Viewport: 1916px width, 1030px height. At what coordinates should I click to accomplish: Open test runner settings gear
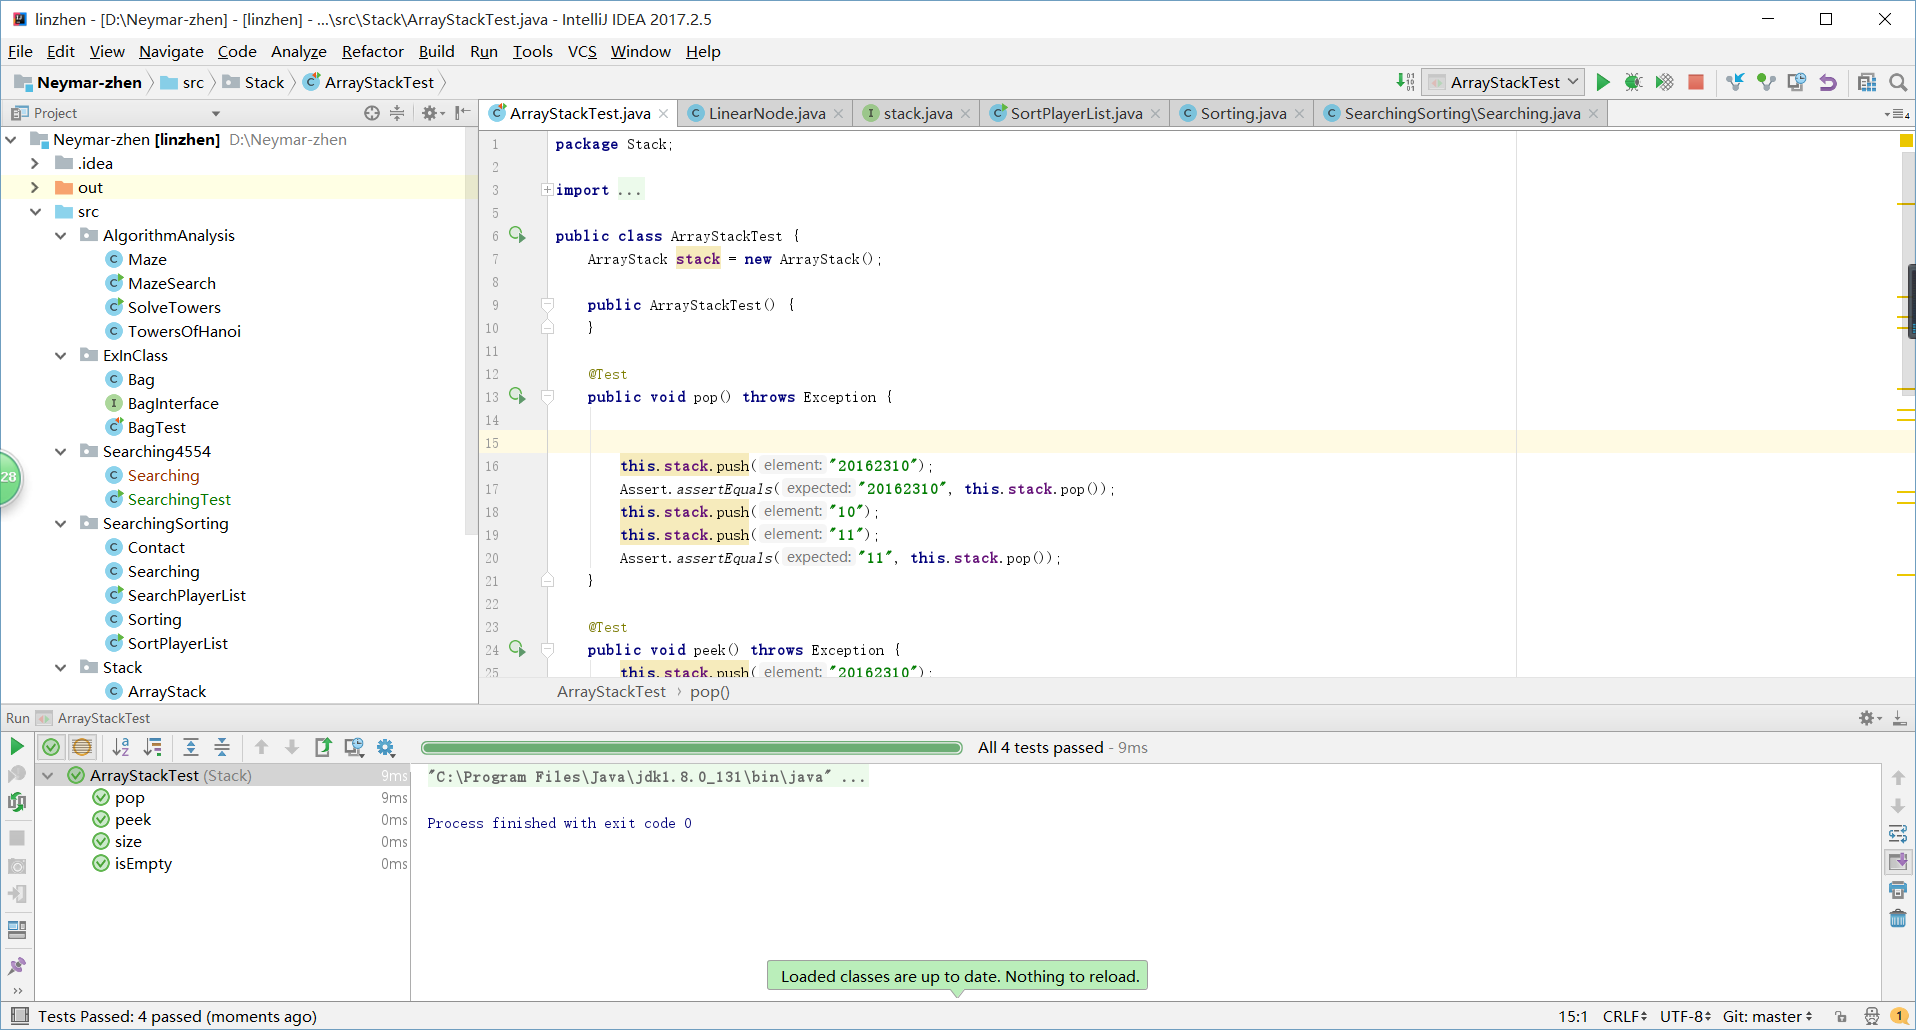pos(386,747)
